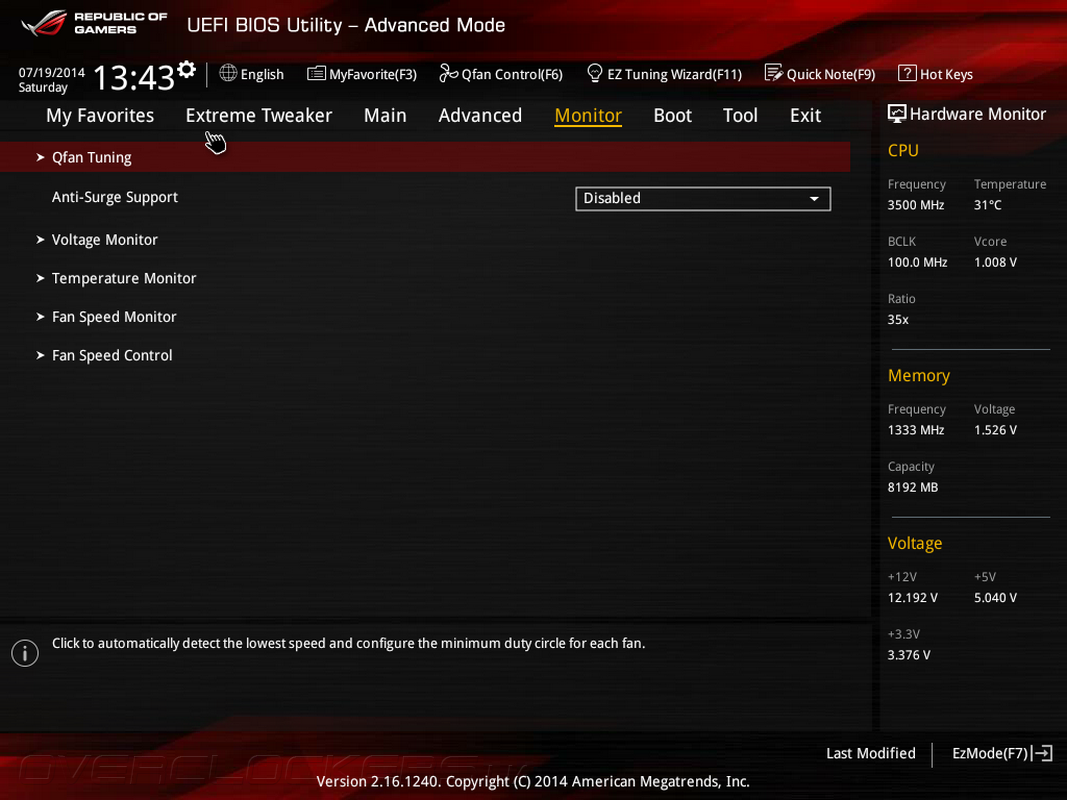
Task: Go to the Main tab
Action: [385, 116]
